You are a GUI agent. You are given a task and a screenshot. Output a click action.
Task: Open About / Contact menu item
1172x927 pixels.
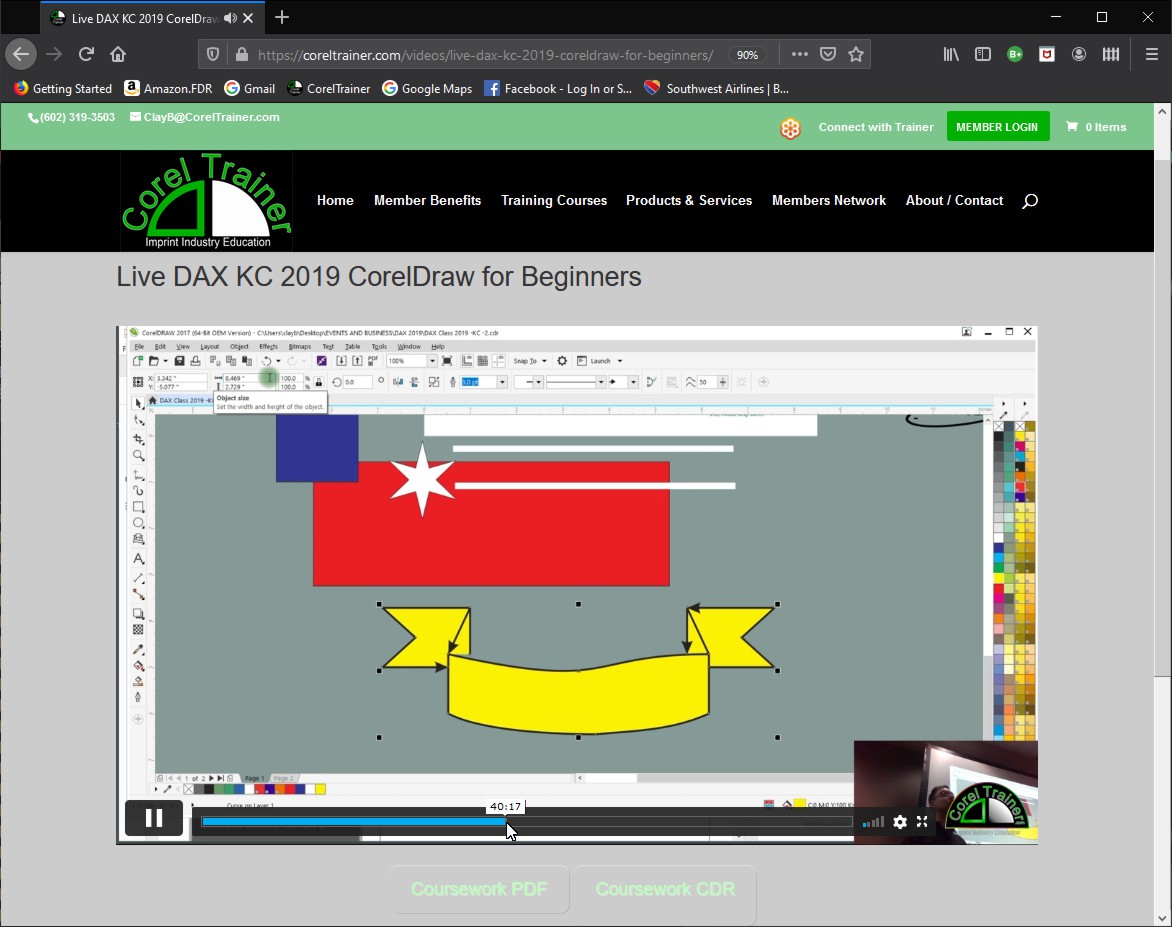click(954, 200)
